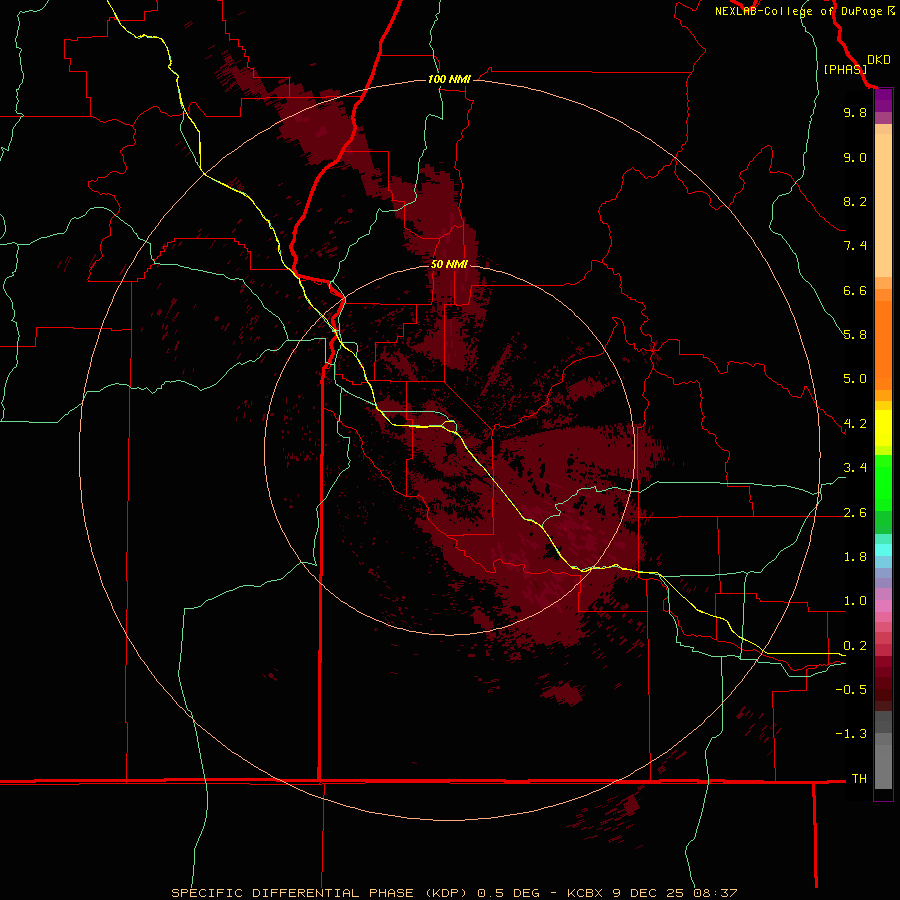Click the 1.0 scale label
The image size is (900, 900).
[x=855, y=601]
